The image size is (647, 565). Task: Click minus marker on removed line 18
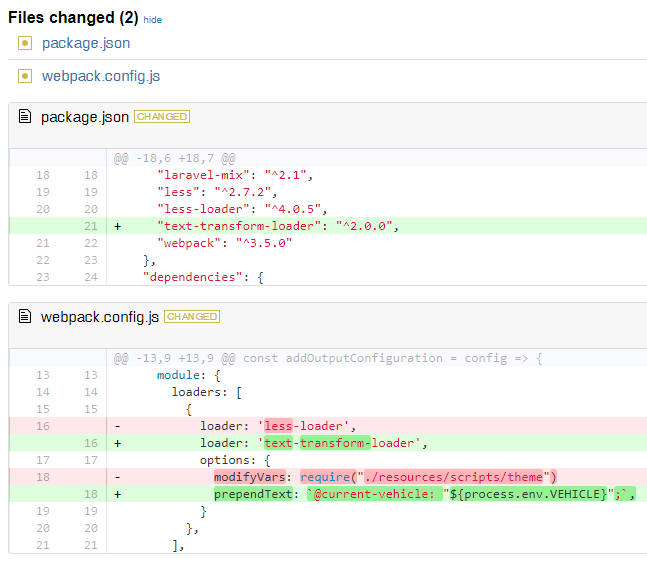pyautogui.click(x=118, y=477)
